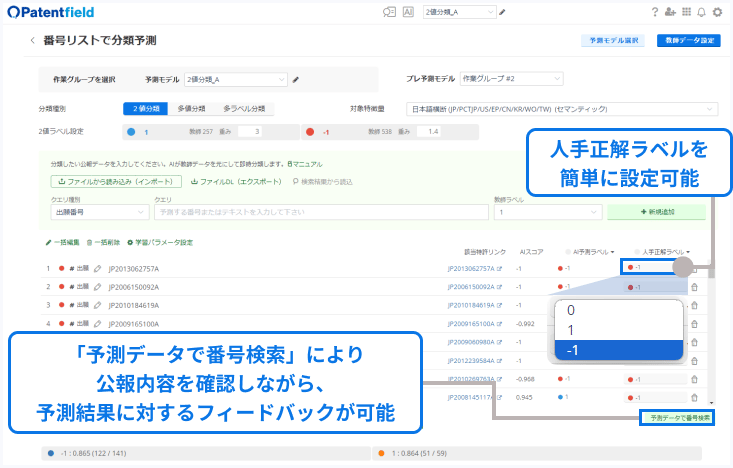Click ファイルから読み込み (インポート) button
Image resolution: width=733 pixels, height=468 pixels.
point(116,181)
